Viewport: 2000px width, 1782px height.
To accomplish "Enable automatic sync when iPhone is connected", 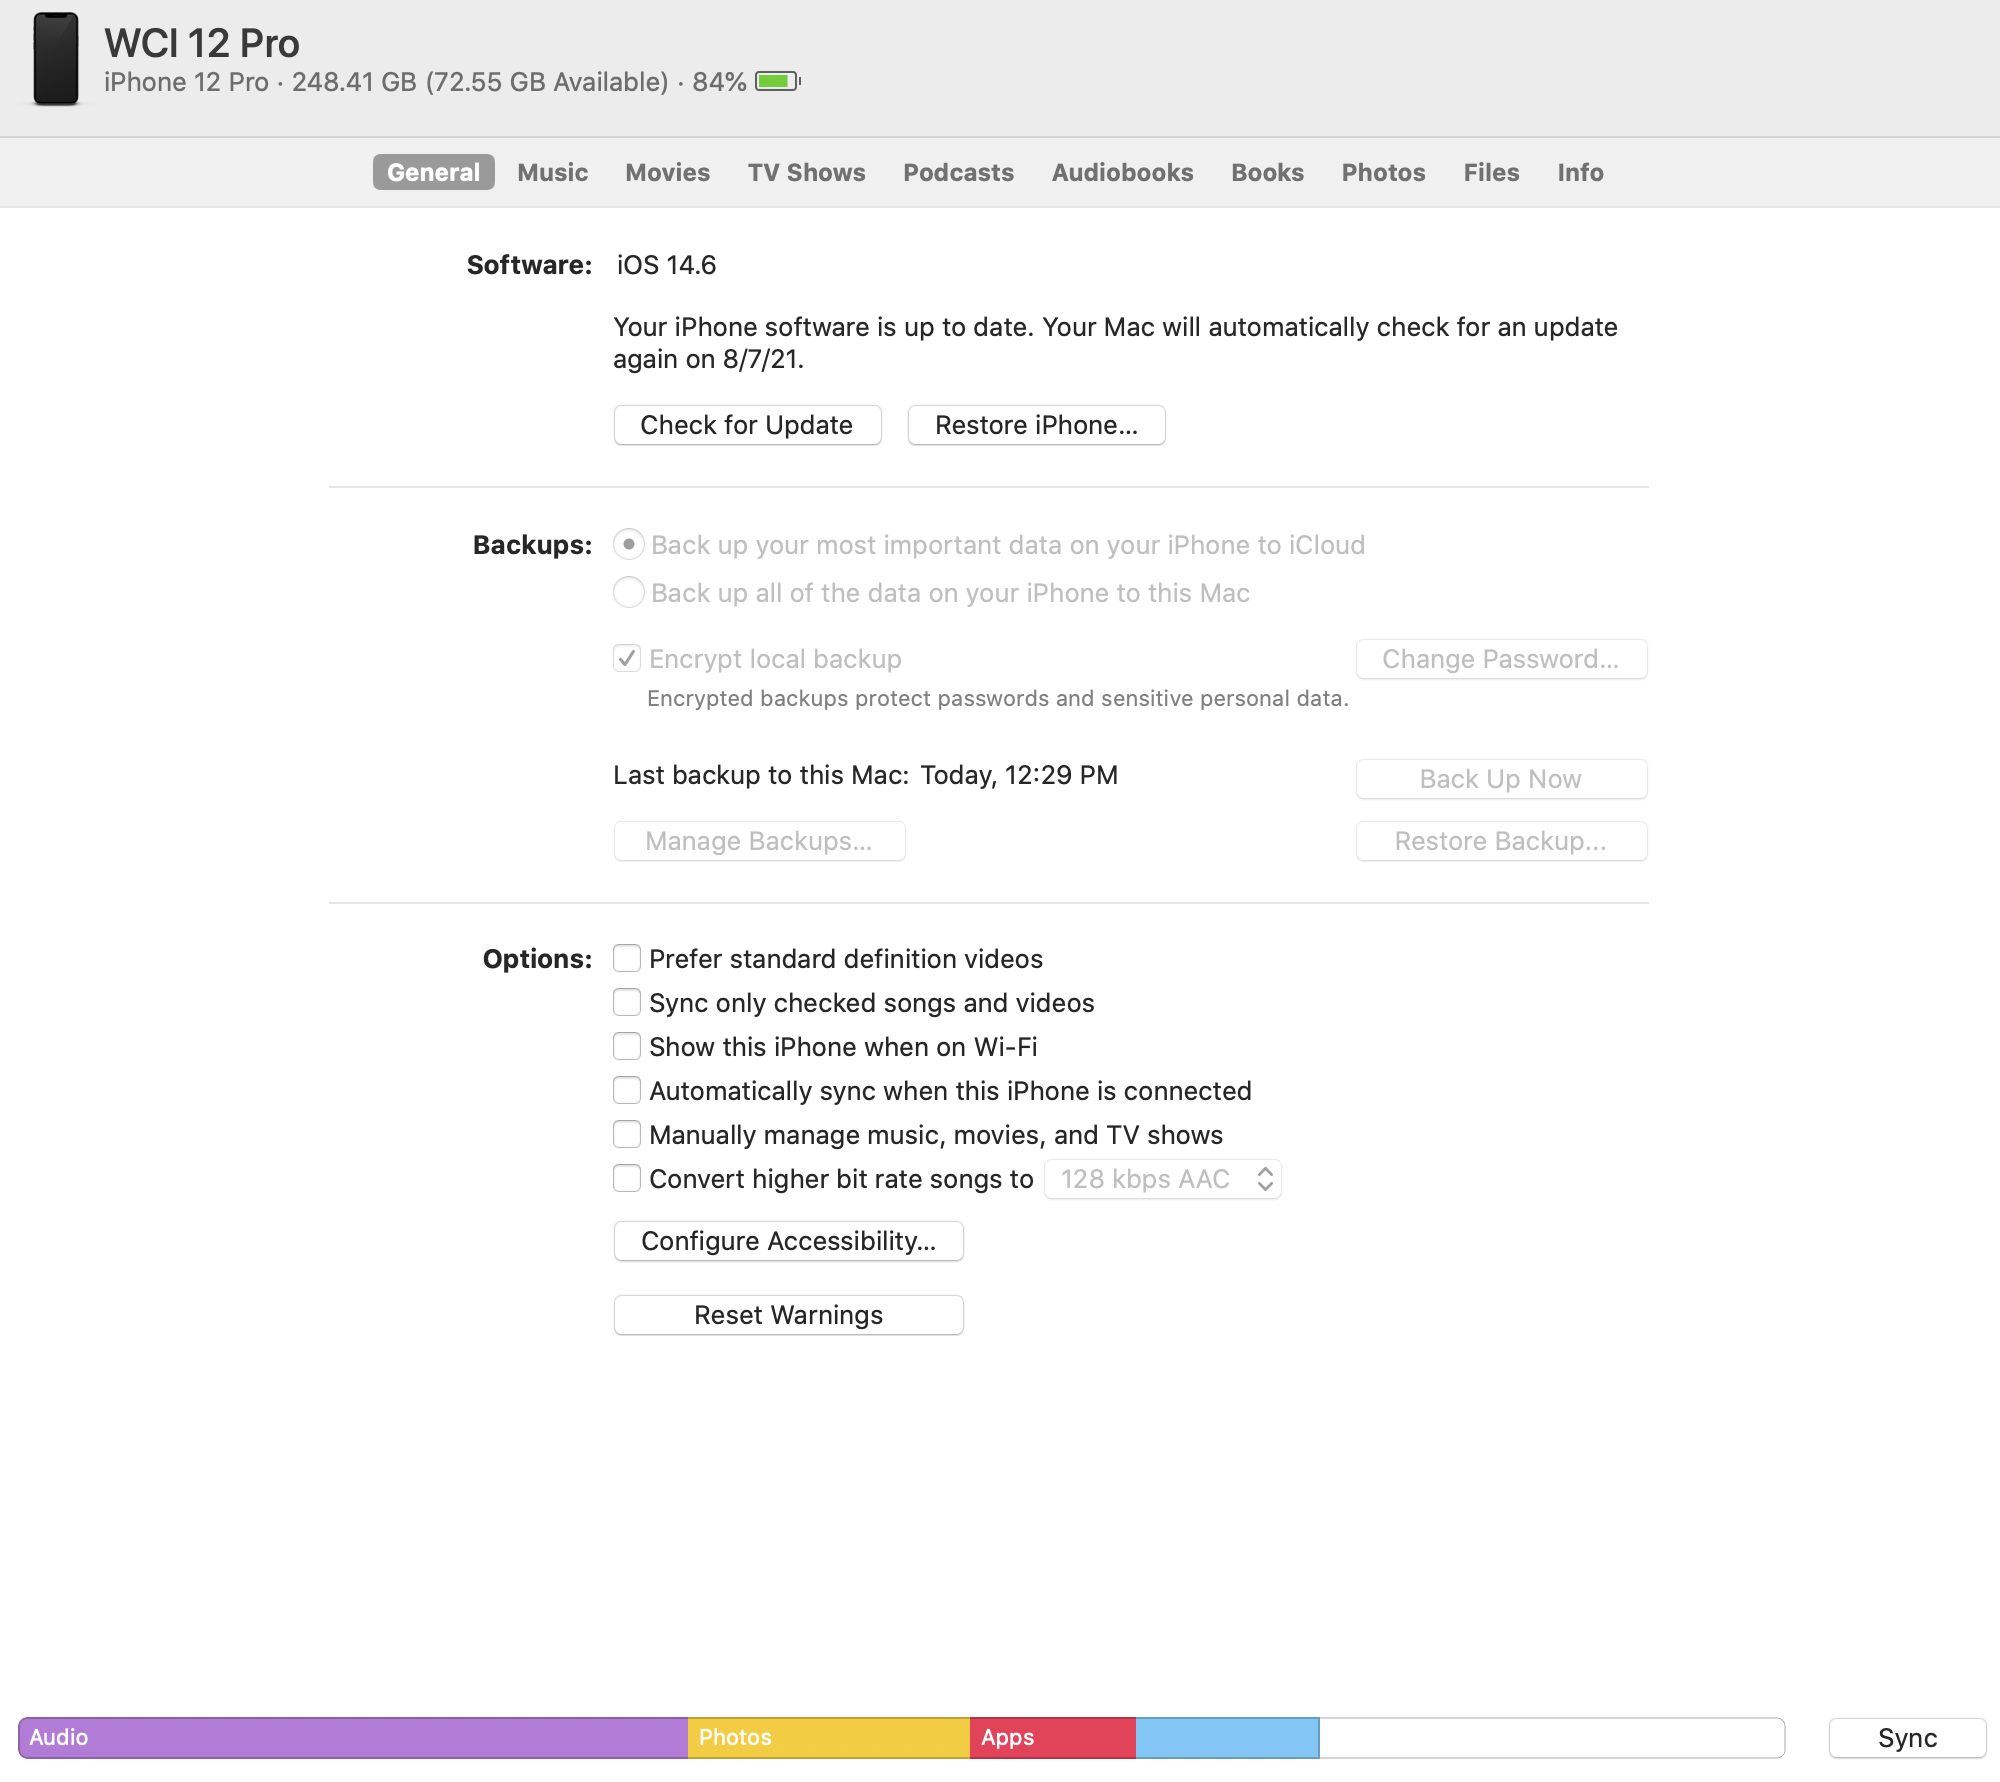I will click(627, 1090).
